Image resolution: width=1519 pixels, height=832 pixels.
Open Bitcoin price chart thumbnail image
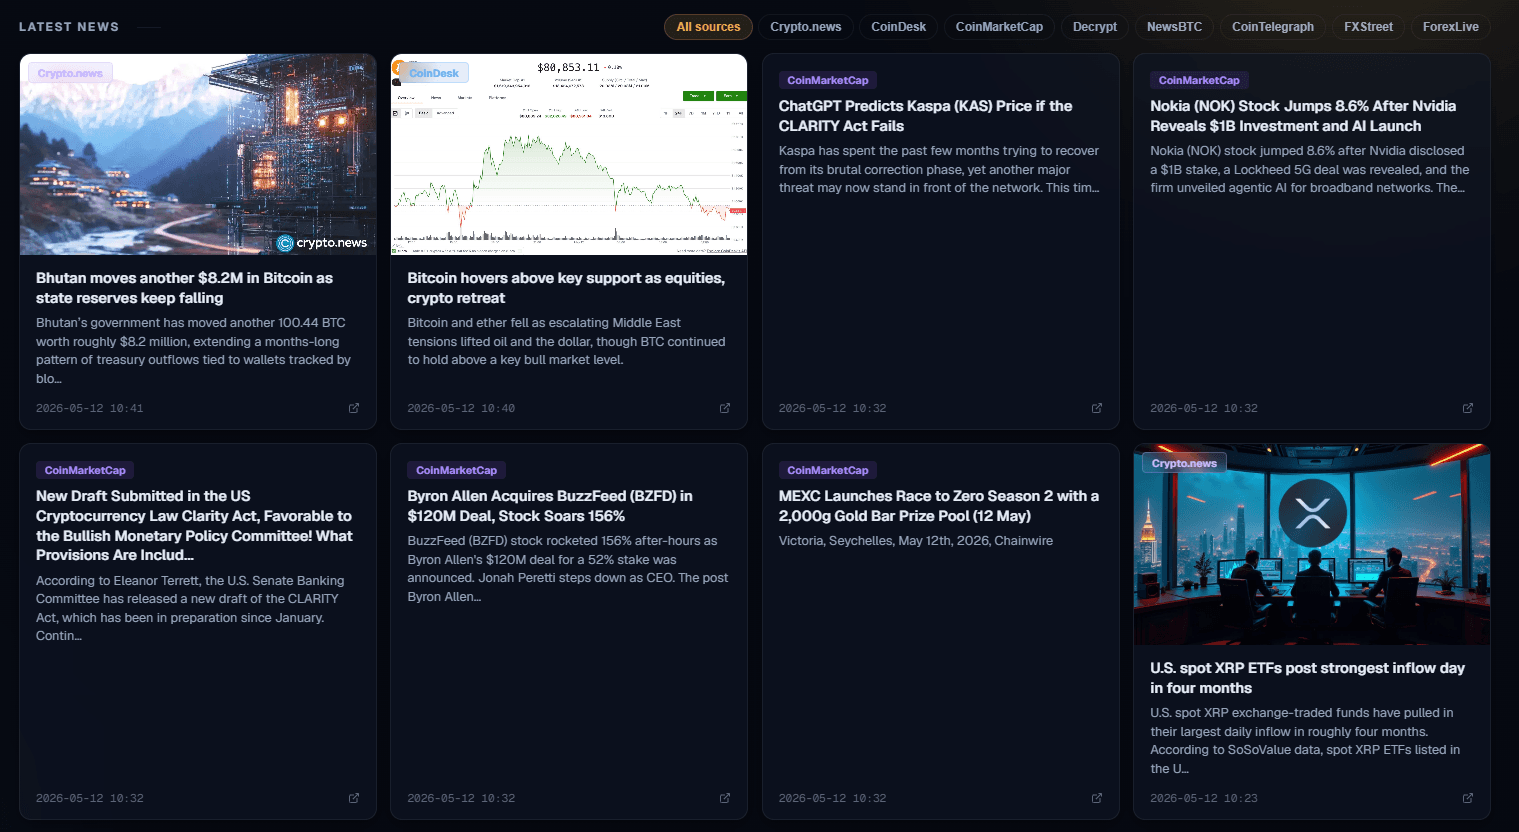pyautogui.click(x=569, y=154)
